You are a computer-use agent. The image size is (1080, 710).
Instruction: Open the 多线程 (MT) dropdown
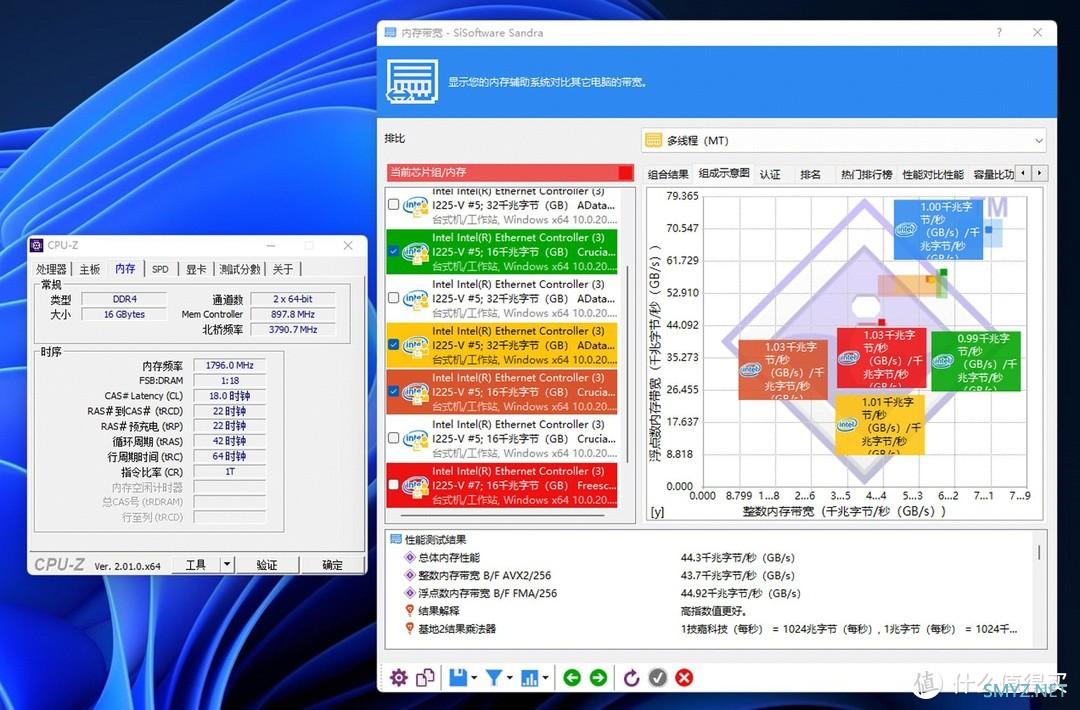844,141
